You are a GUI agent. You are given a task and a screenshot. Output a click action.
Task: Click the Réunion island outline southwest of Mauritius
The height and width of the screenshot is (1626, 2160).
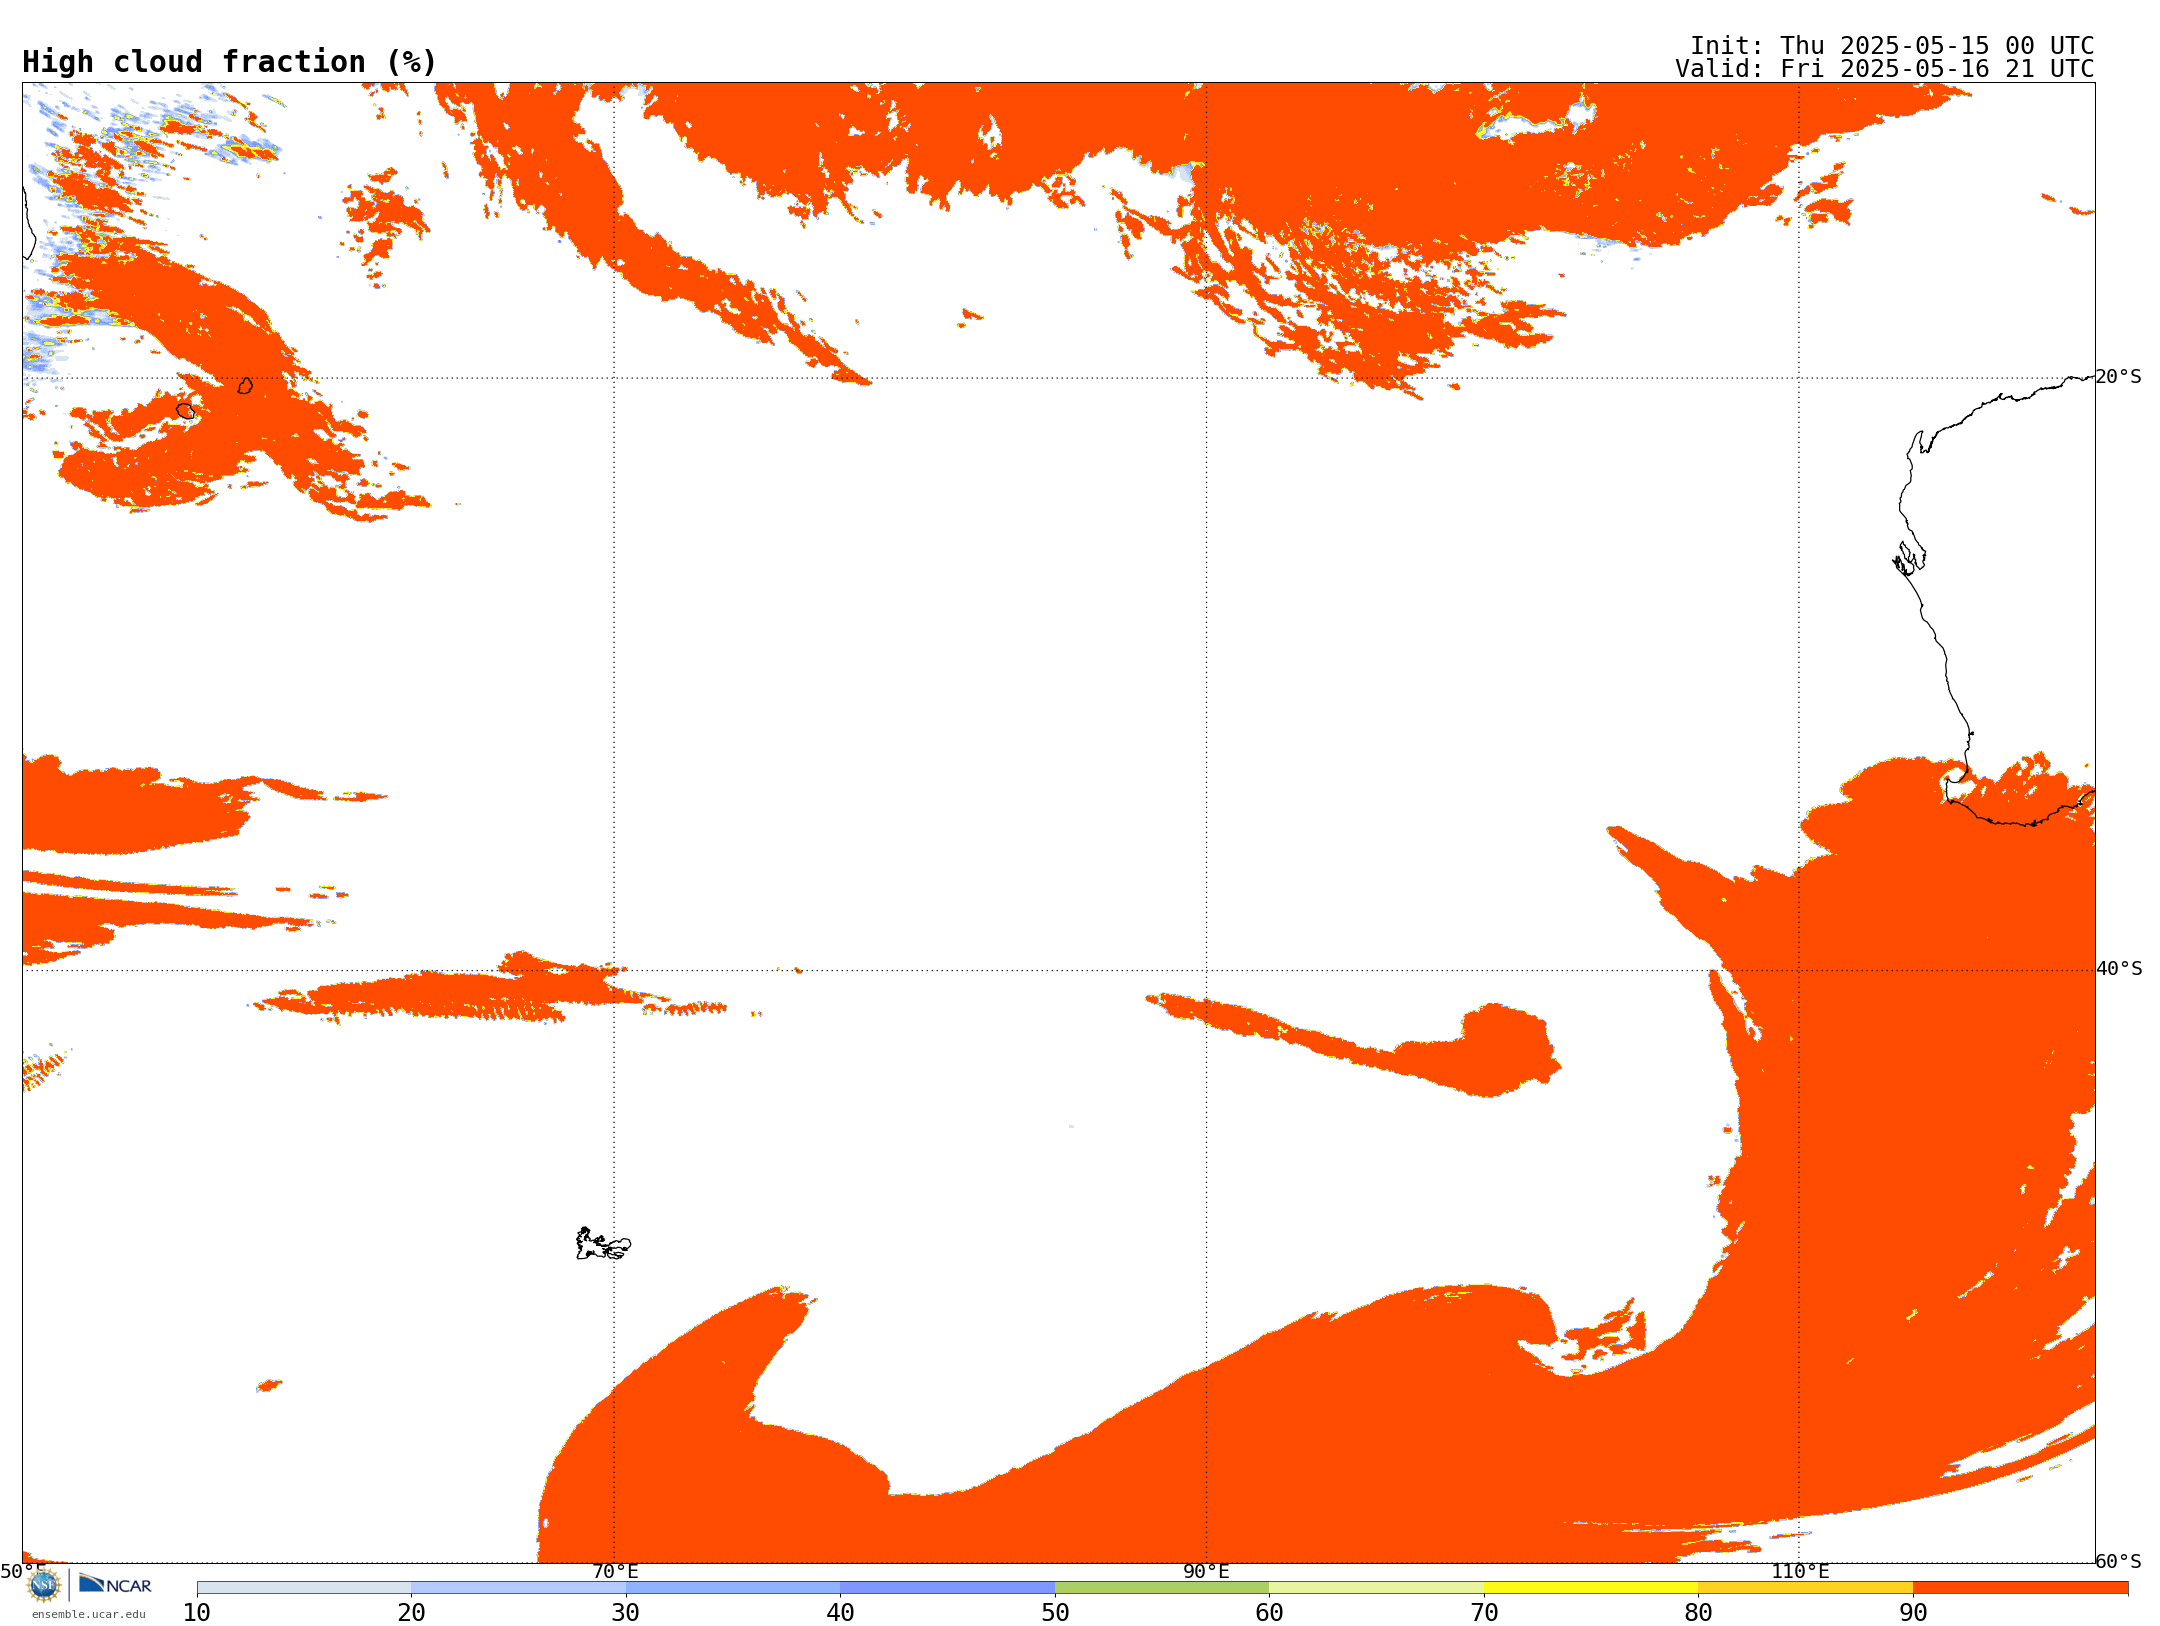[186, 411]
